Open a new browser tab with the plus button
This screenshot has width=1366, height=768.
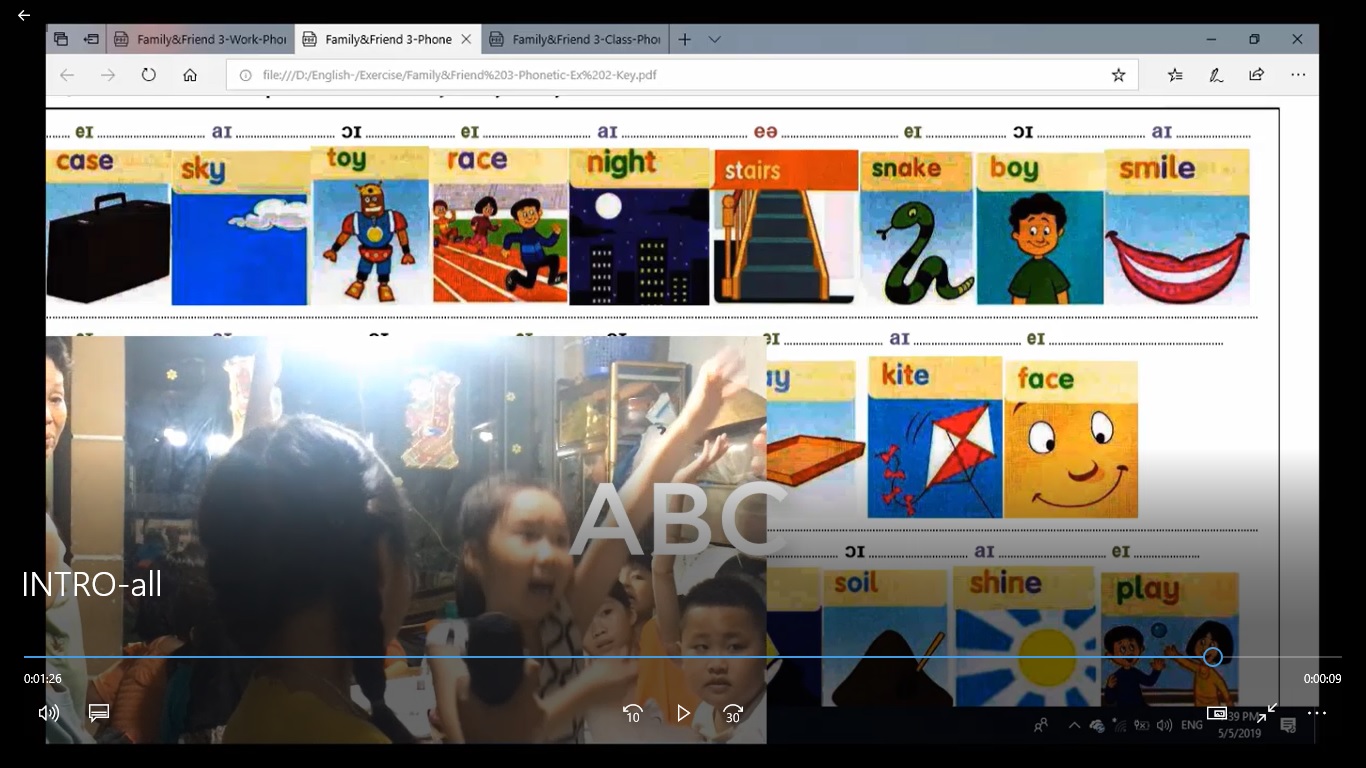tap(685, 39)
